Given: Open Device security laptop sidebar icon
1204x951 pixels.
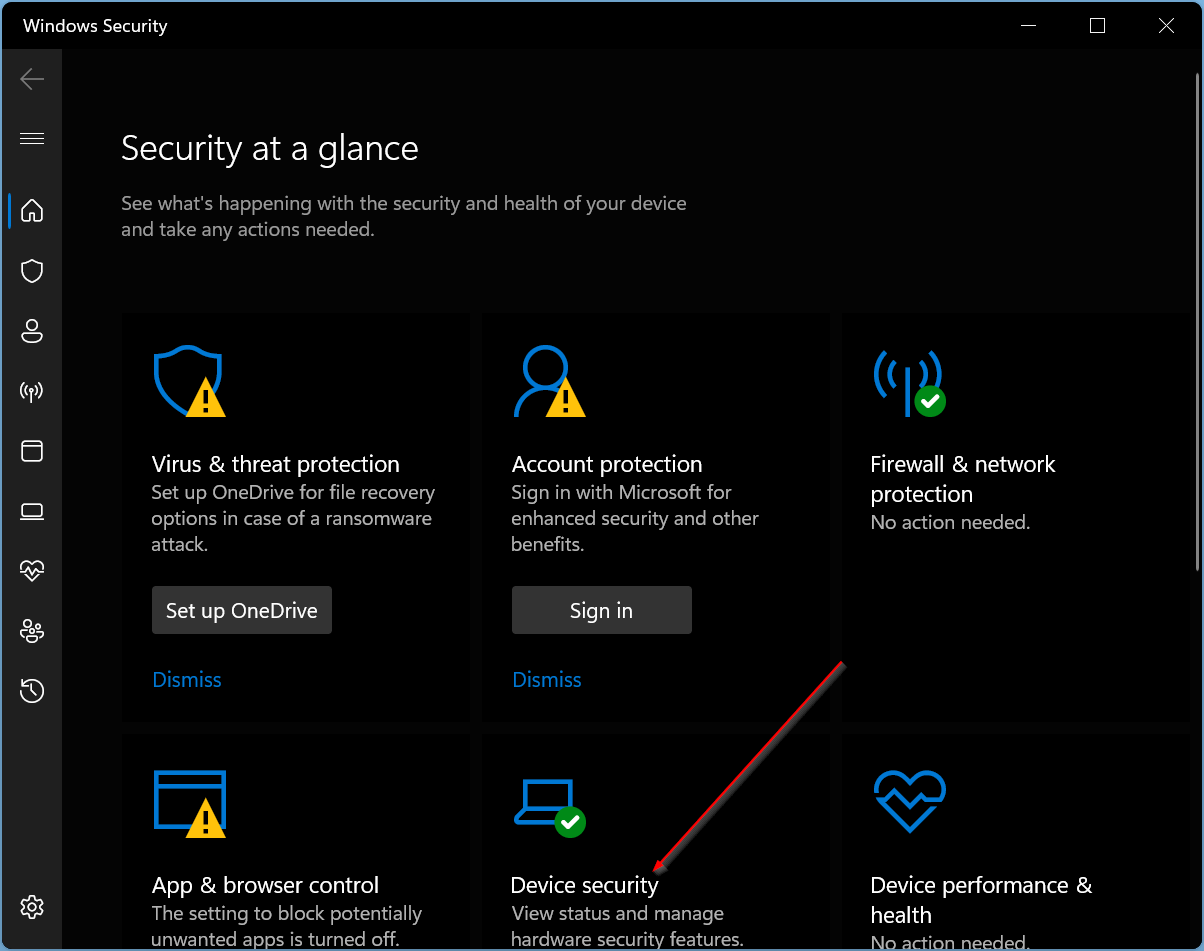Looking at the screenshot, I should click(x=32, y=512).
